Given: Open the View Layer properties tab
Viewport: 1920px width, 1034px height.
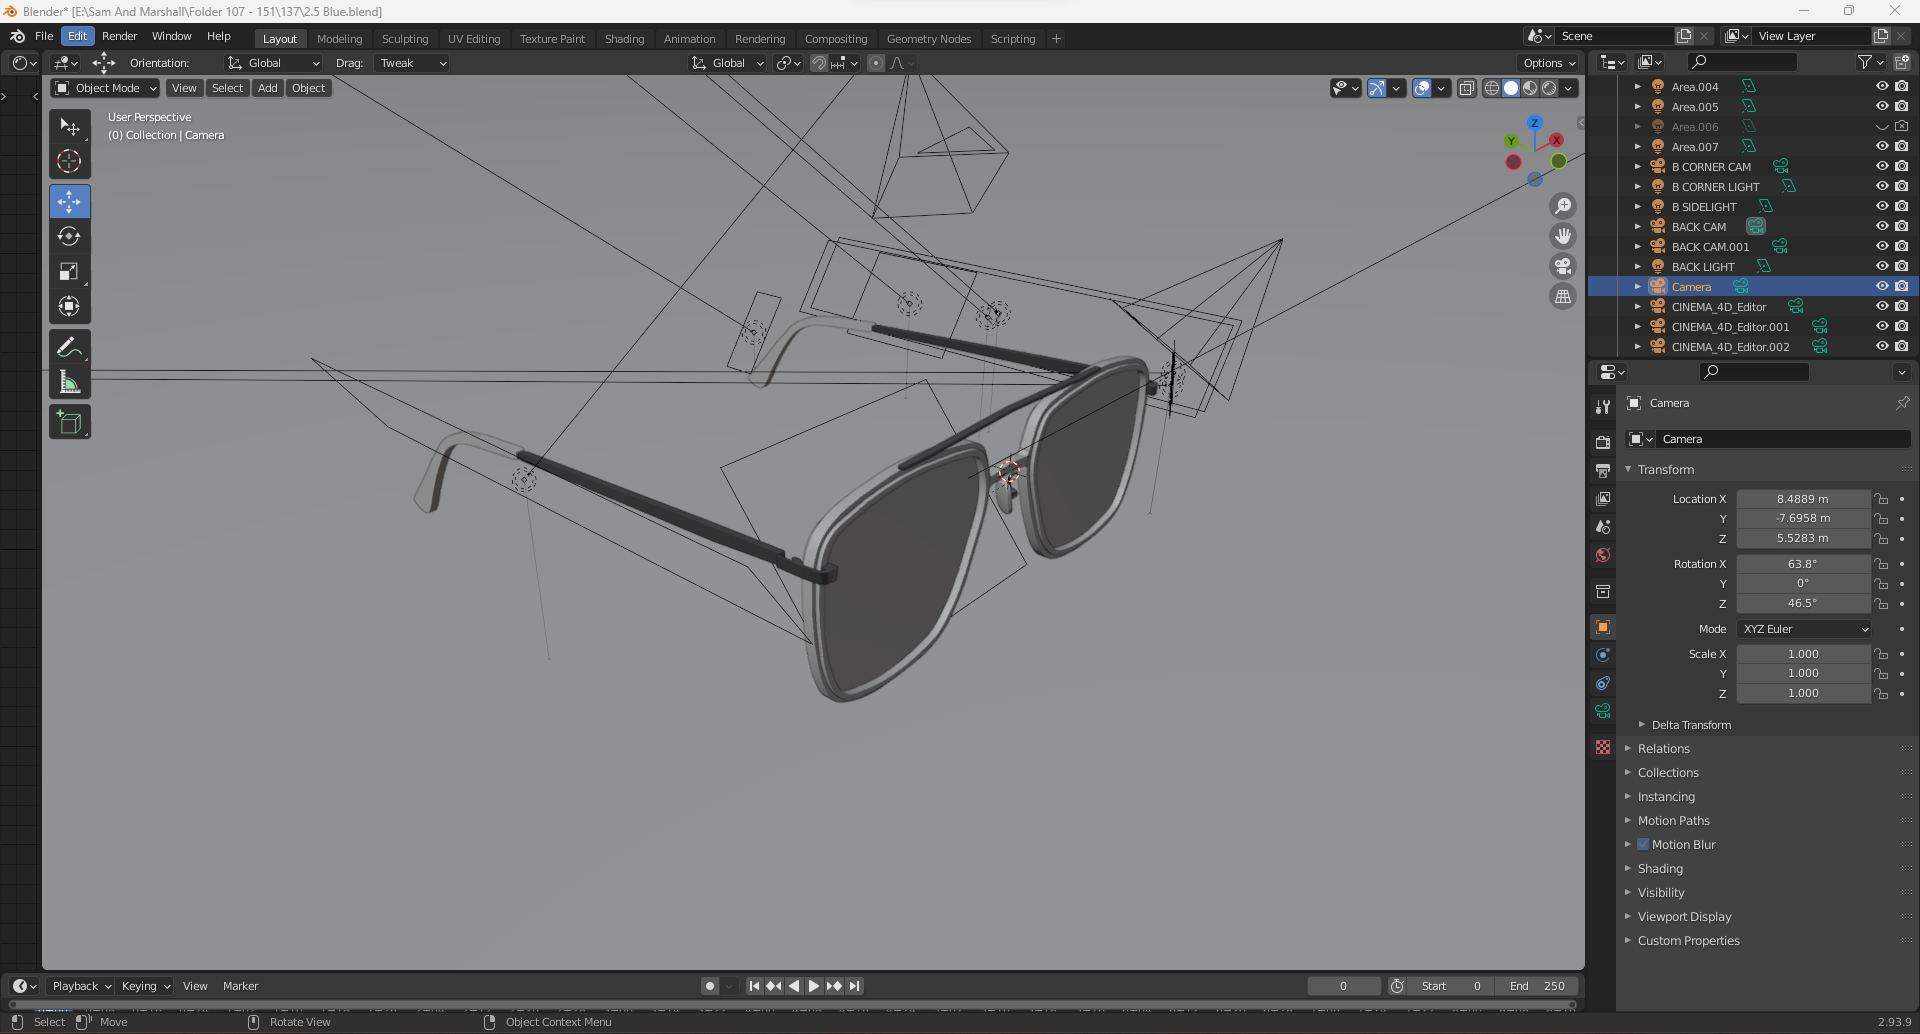Looking at the screenshot, I should [1603, 498].
